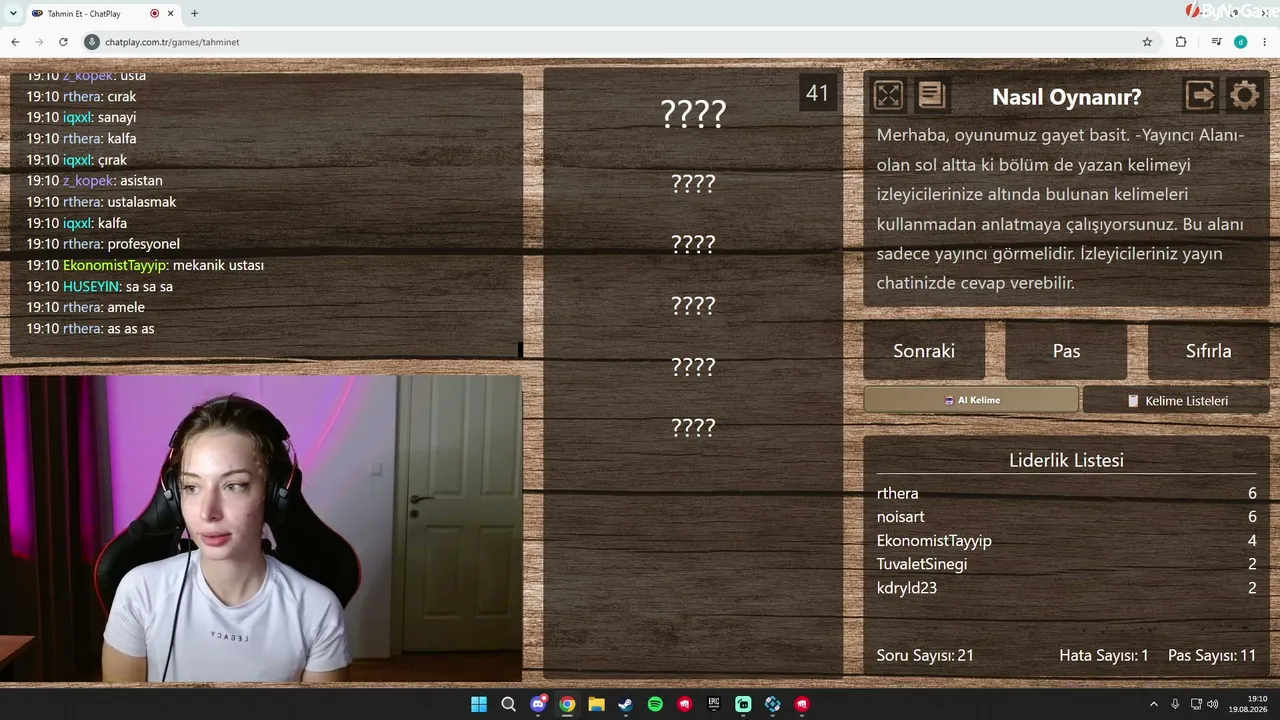Open a new browser tab

point(194,13)
